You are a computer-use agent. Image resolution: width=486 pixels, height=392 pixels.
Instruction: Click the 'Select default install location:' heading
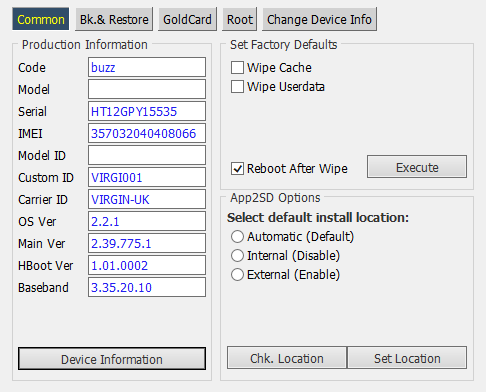pos(318,218)
